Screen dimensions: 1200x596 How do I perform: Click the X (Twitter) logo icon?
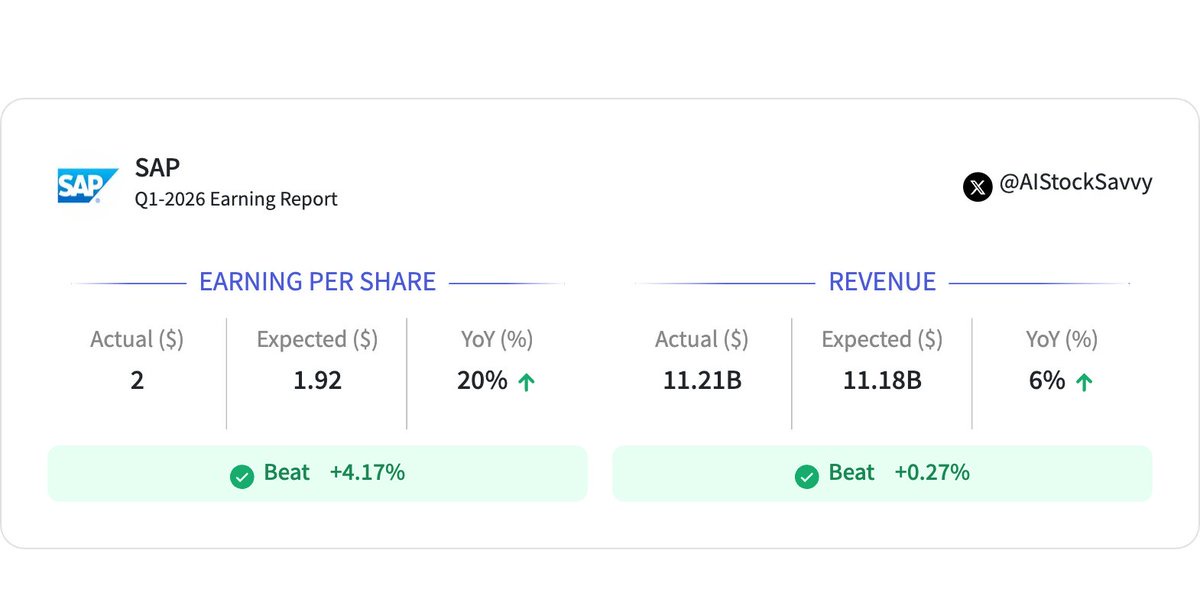977,186
